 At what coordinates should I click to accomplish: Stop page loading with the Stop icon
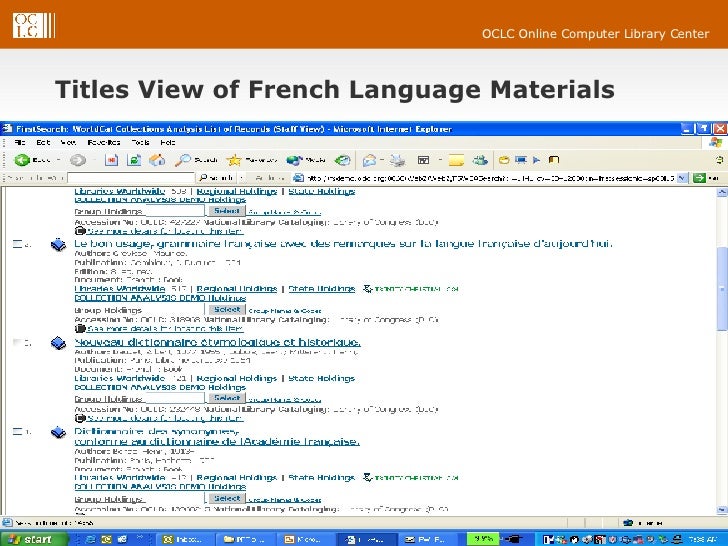111,160
